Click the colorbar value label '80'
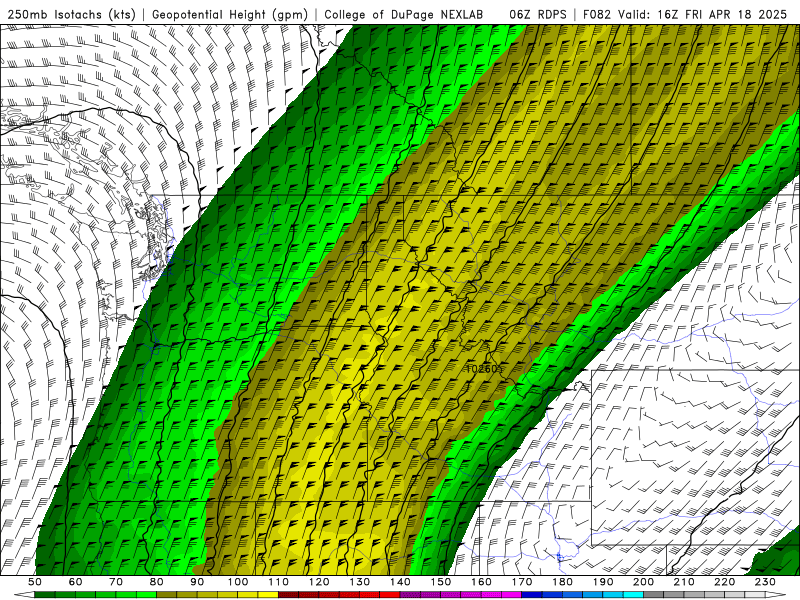Image resolution: width=800 pixels, height=600 pixels. click(x=157, y=582)
